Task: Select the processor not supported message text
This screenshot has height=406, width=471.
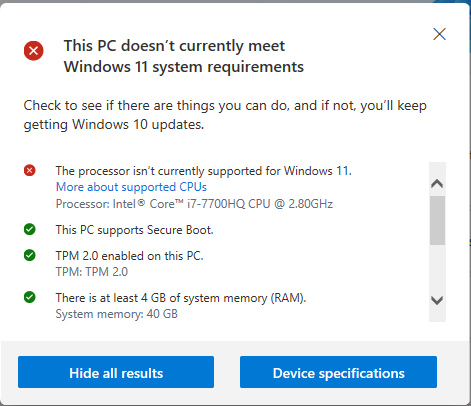Action: [x=204, y=171]
